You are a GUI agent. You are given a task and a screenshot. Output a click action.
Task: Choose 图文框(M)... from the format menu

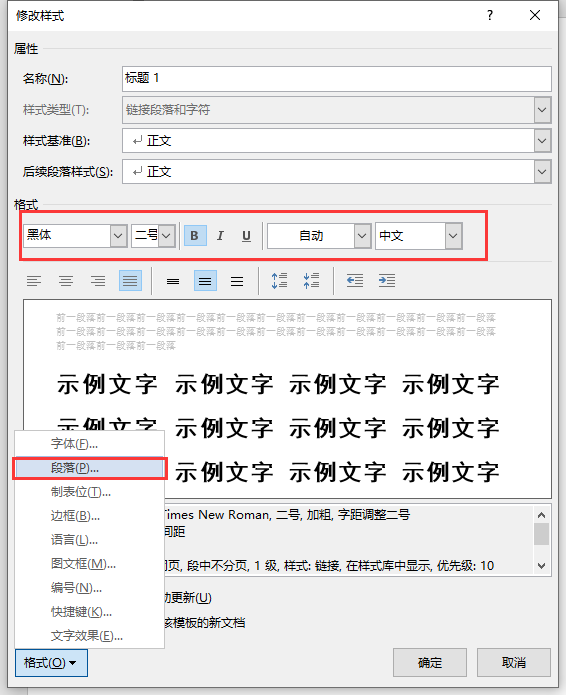click(x=90, y=564)
